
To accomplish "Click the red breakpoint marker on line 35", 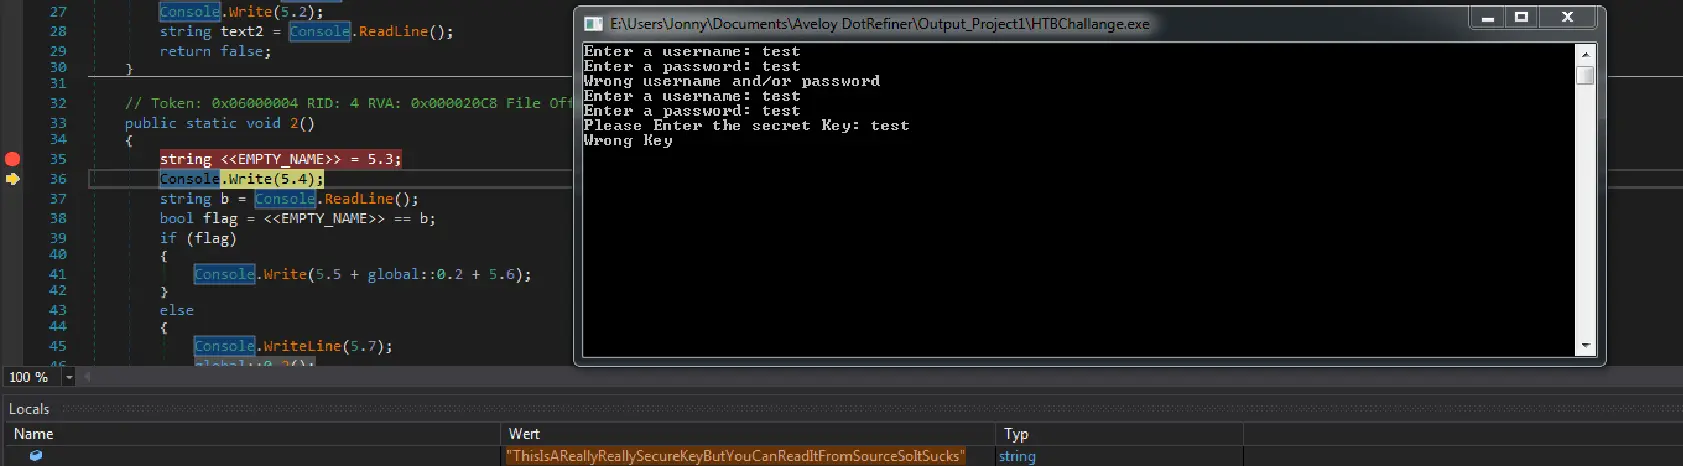I will pyautogui.click(x=12, y=159).
